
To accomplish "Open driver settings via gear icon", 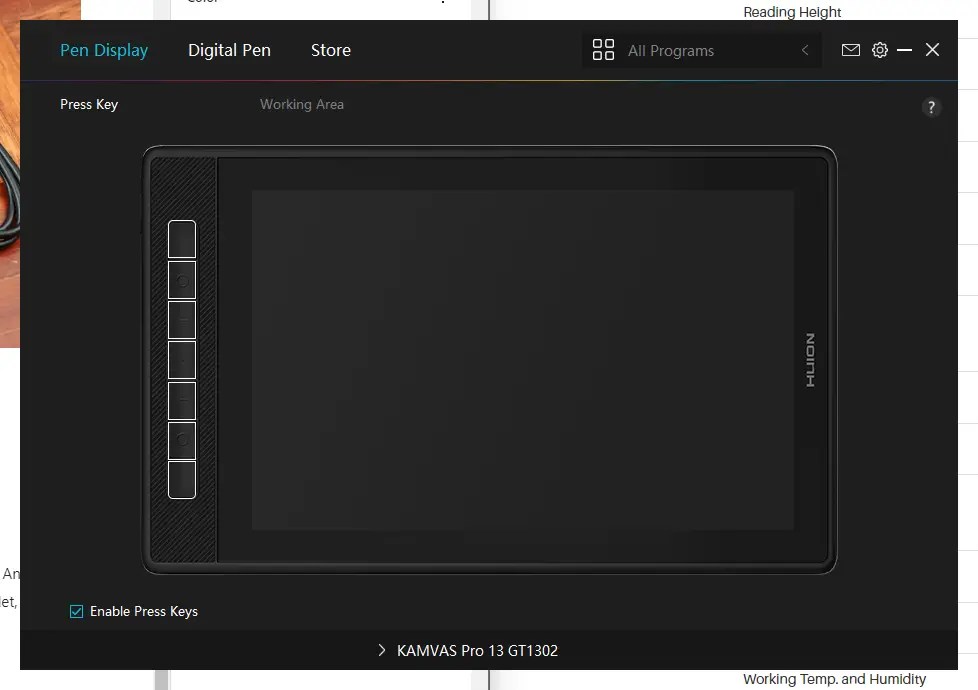I will (x=880, y=49).
